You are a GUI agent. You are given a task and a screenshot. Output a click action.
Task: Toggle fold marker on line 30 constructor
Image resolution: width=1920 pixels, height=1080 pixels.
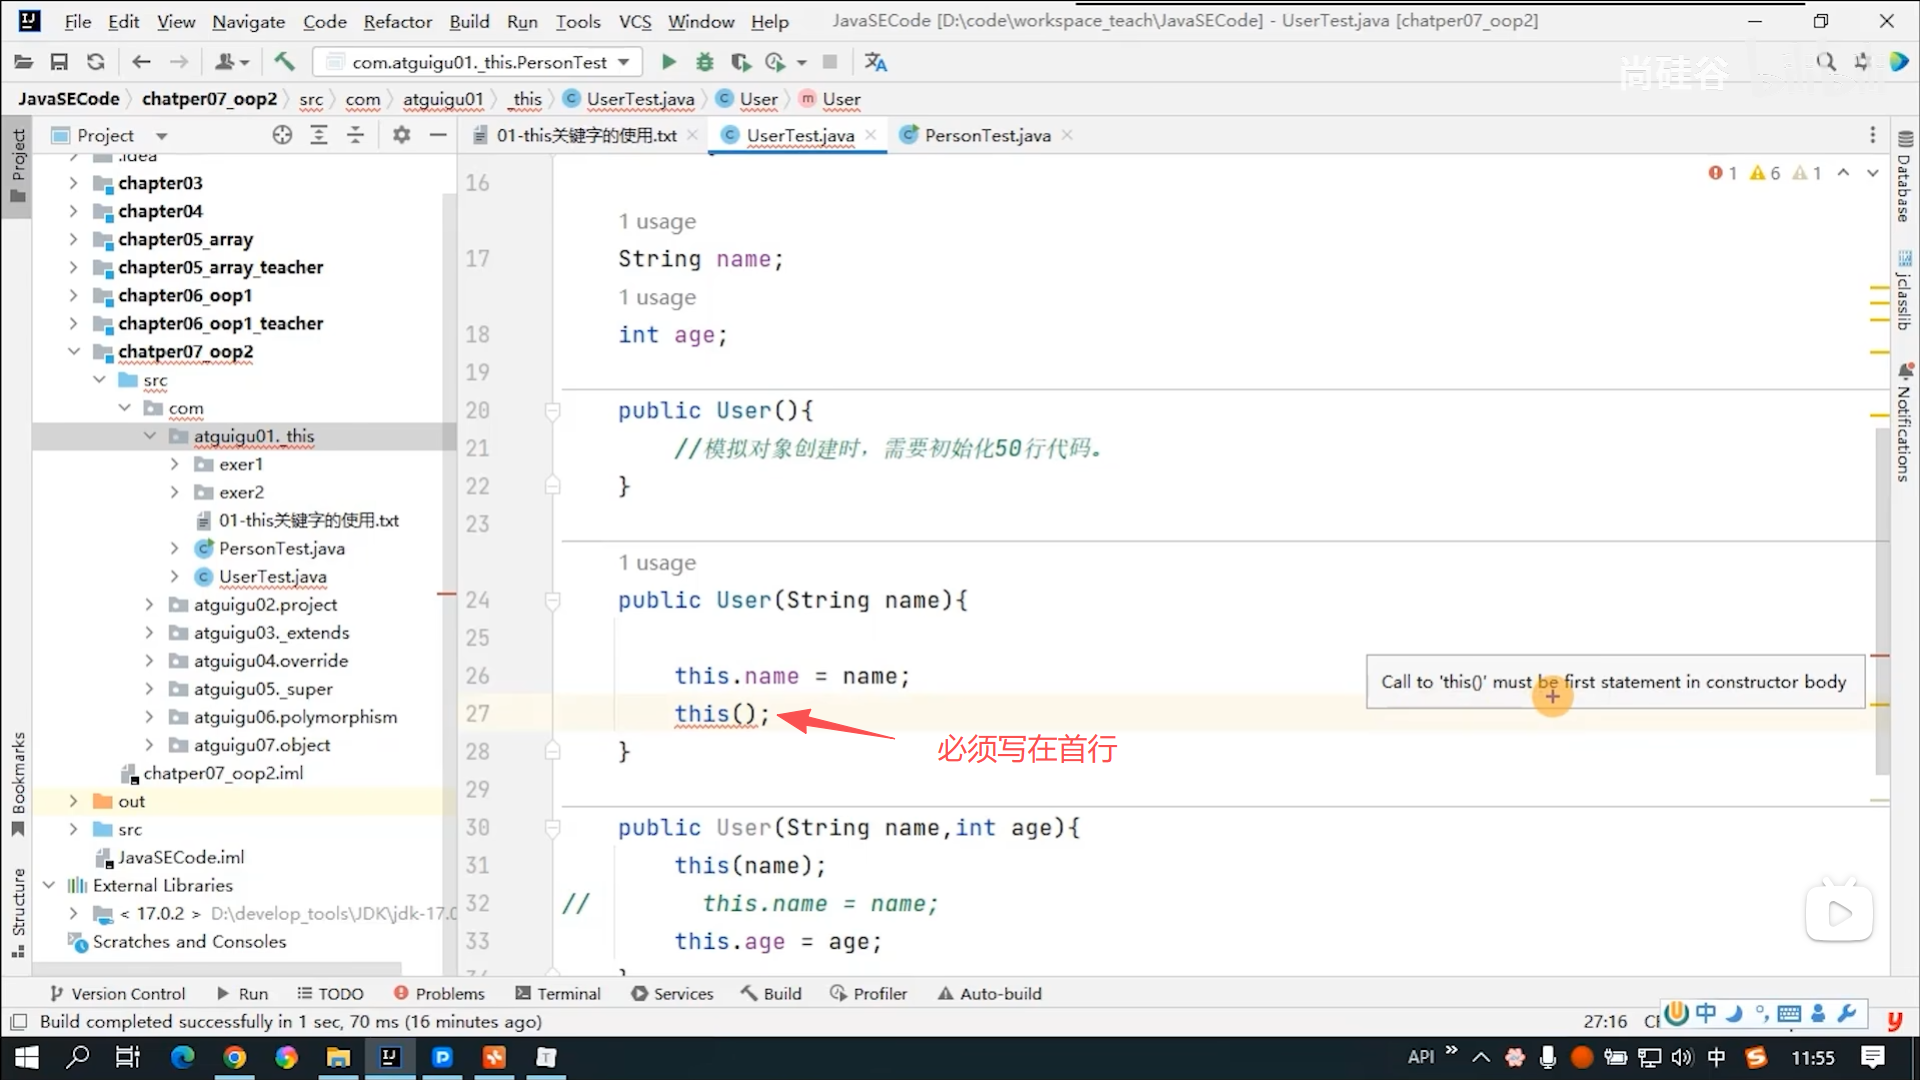552,828
